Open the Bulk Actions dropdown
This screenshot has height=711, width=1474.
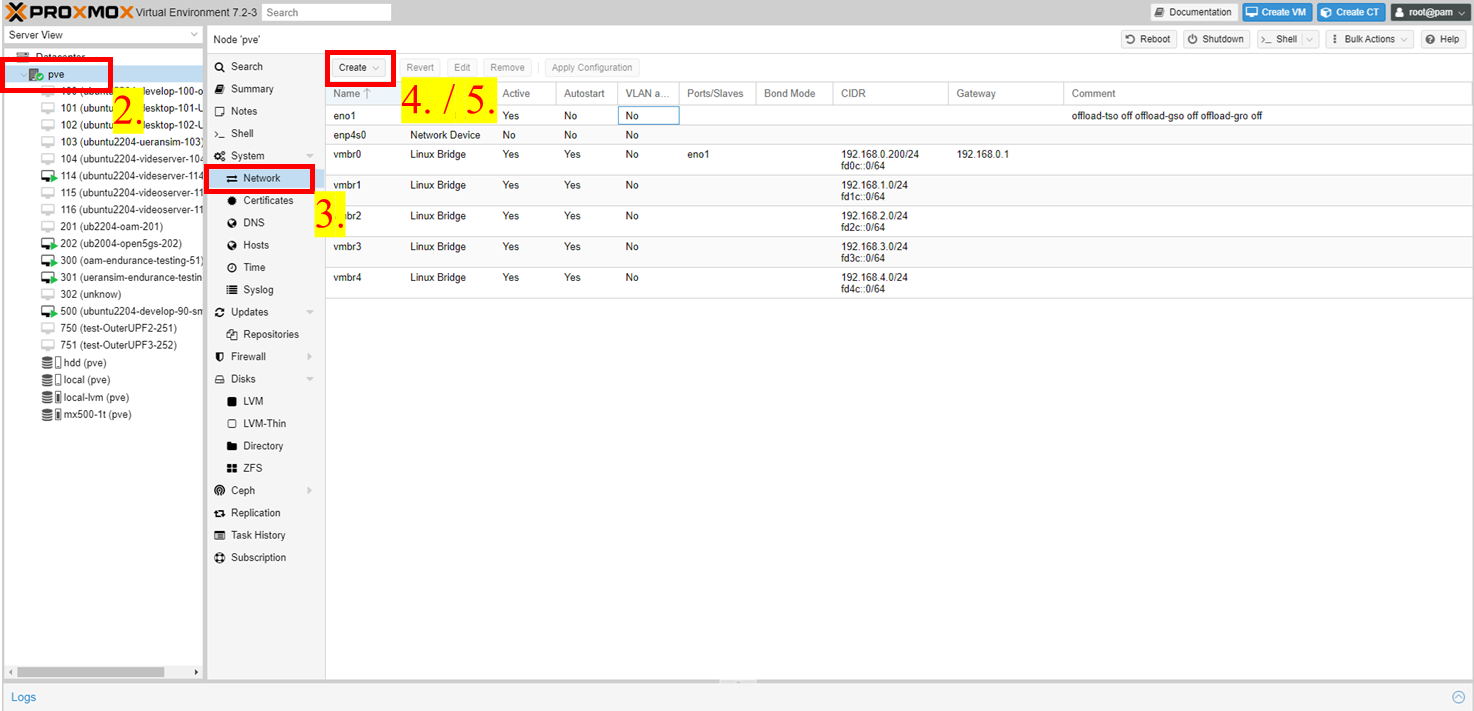[1369, 39]
